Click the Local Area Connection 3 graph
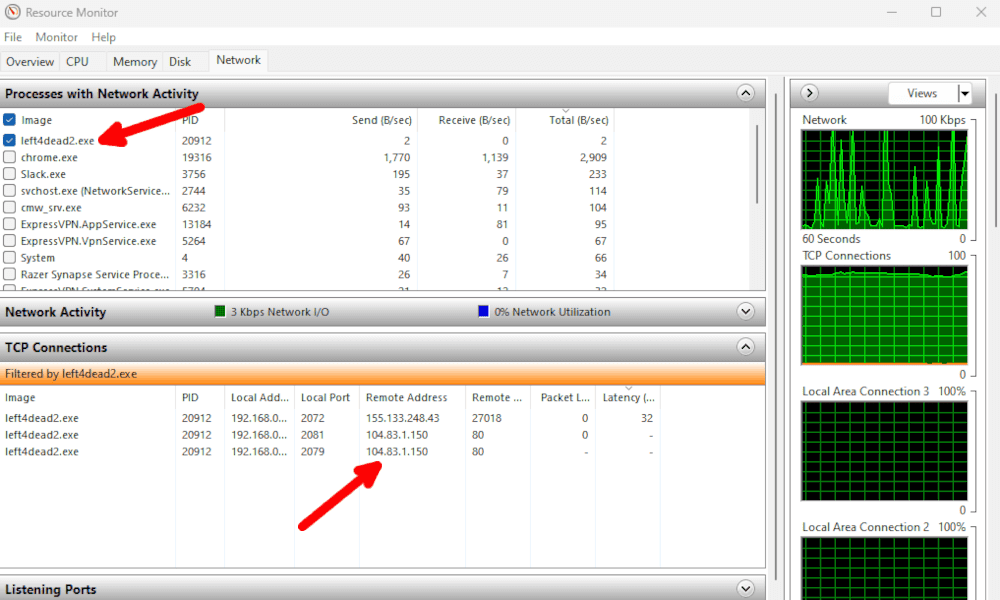This screenshot has width=1000, height=600. (x=884, y=451)
